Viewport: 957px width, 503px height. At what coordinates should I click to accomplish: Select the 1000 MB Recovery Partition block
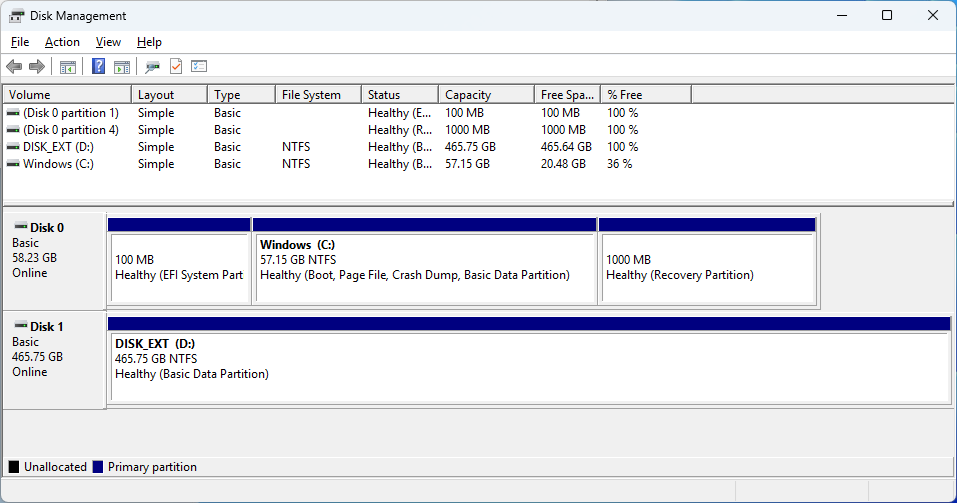707,267
